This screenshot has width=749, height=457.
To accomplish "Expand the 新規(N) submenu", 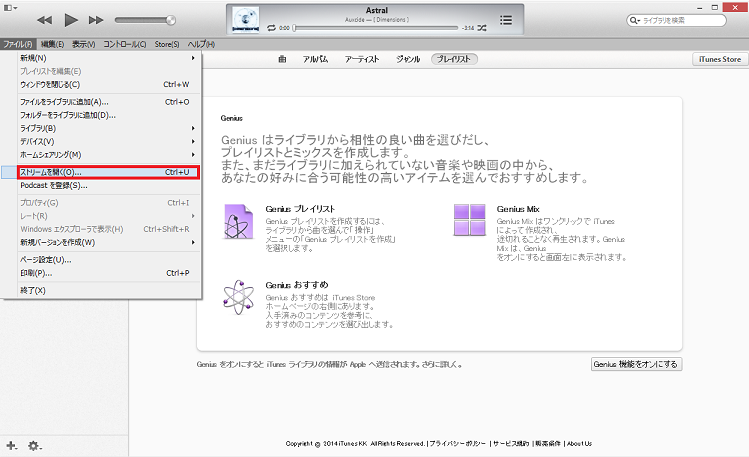I will click(x=108, y=58).
